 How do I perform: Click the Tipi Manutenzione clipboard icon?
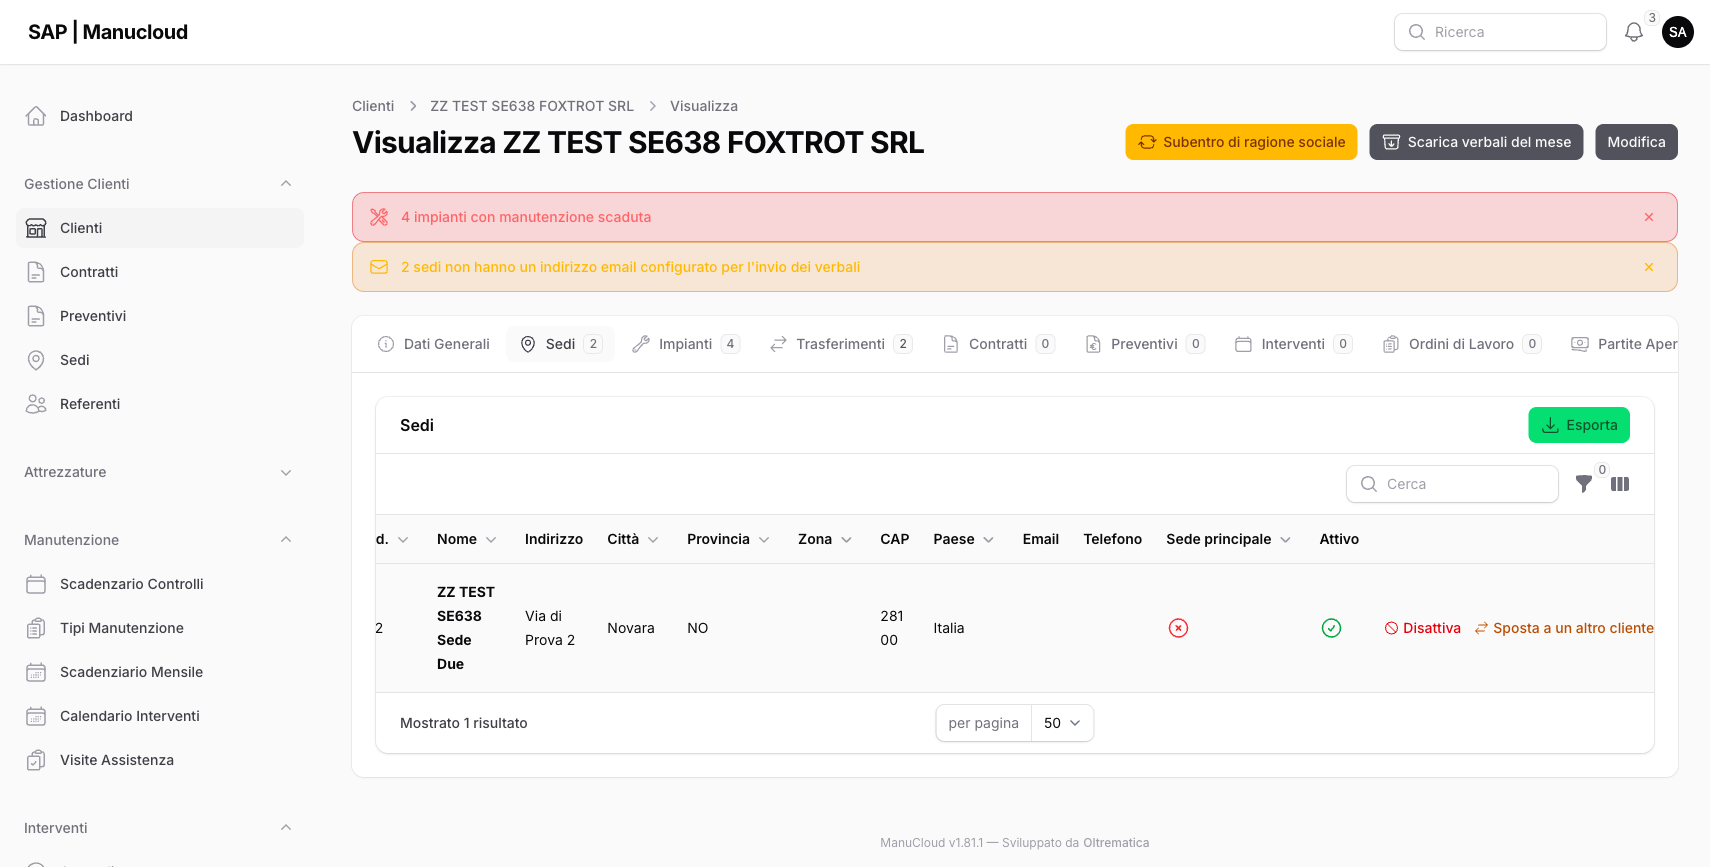coord(36,628)
